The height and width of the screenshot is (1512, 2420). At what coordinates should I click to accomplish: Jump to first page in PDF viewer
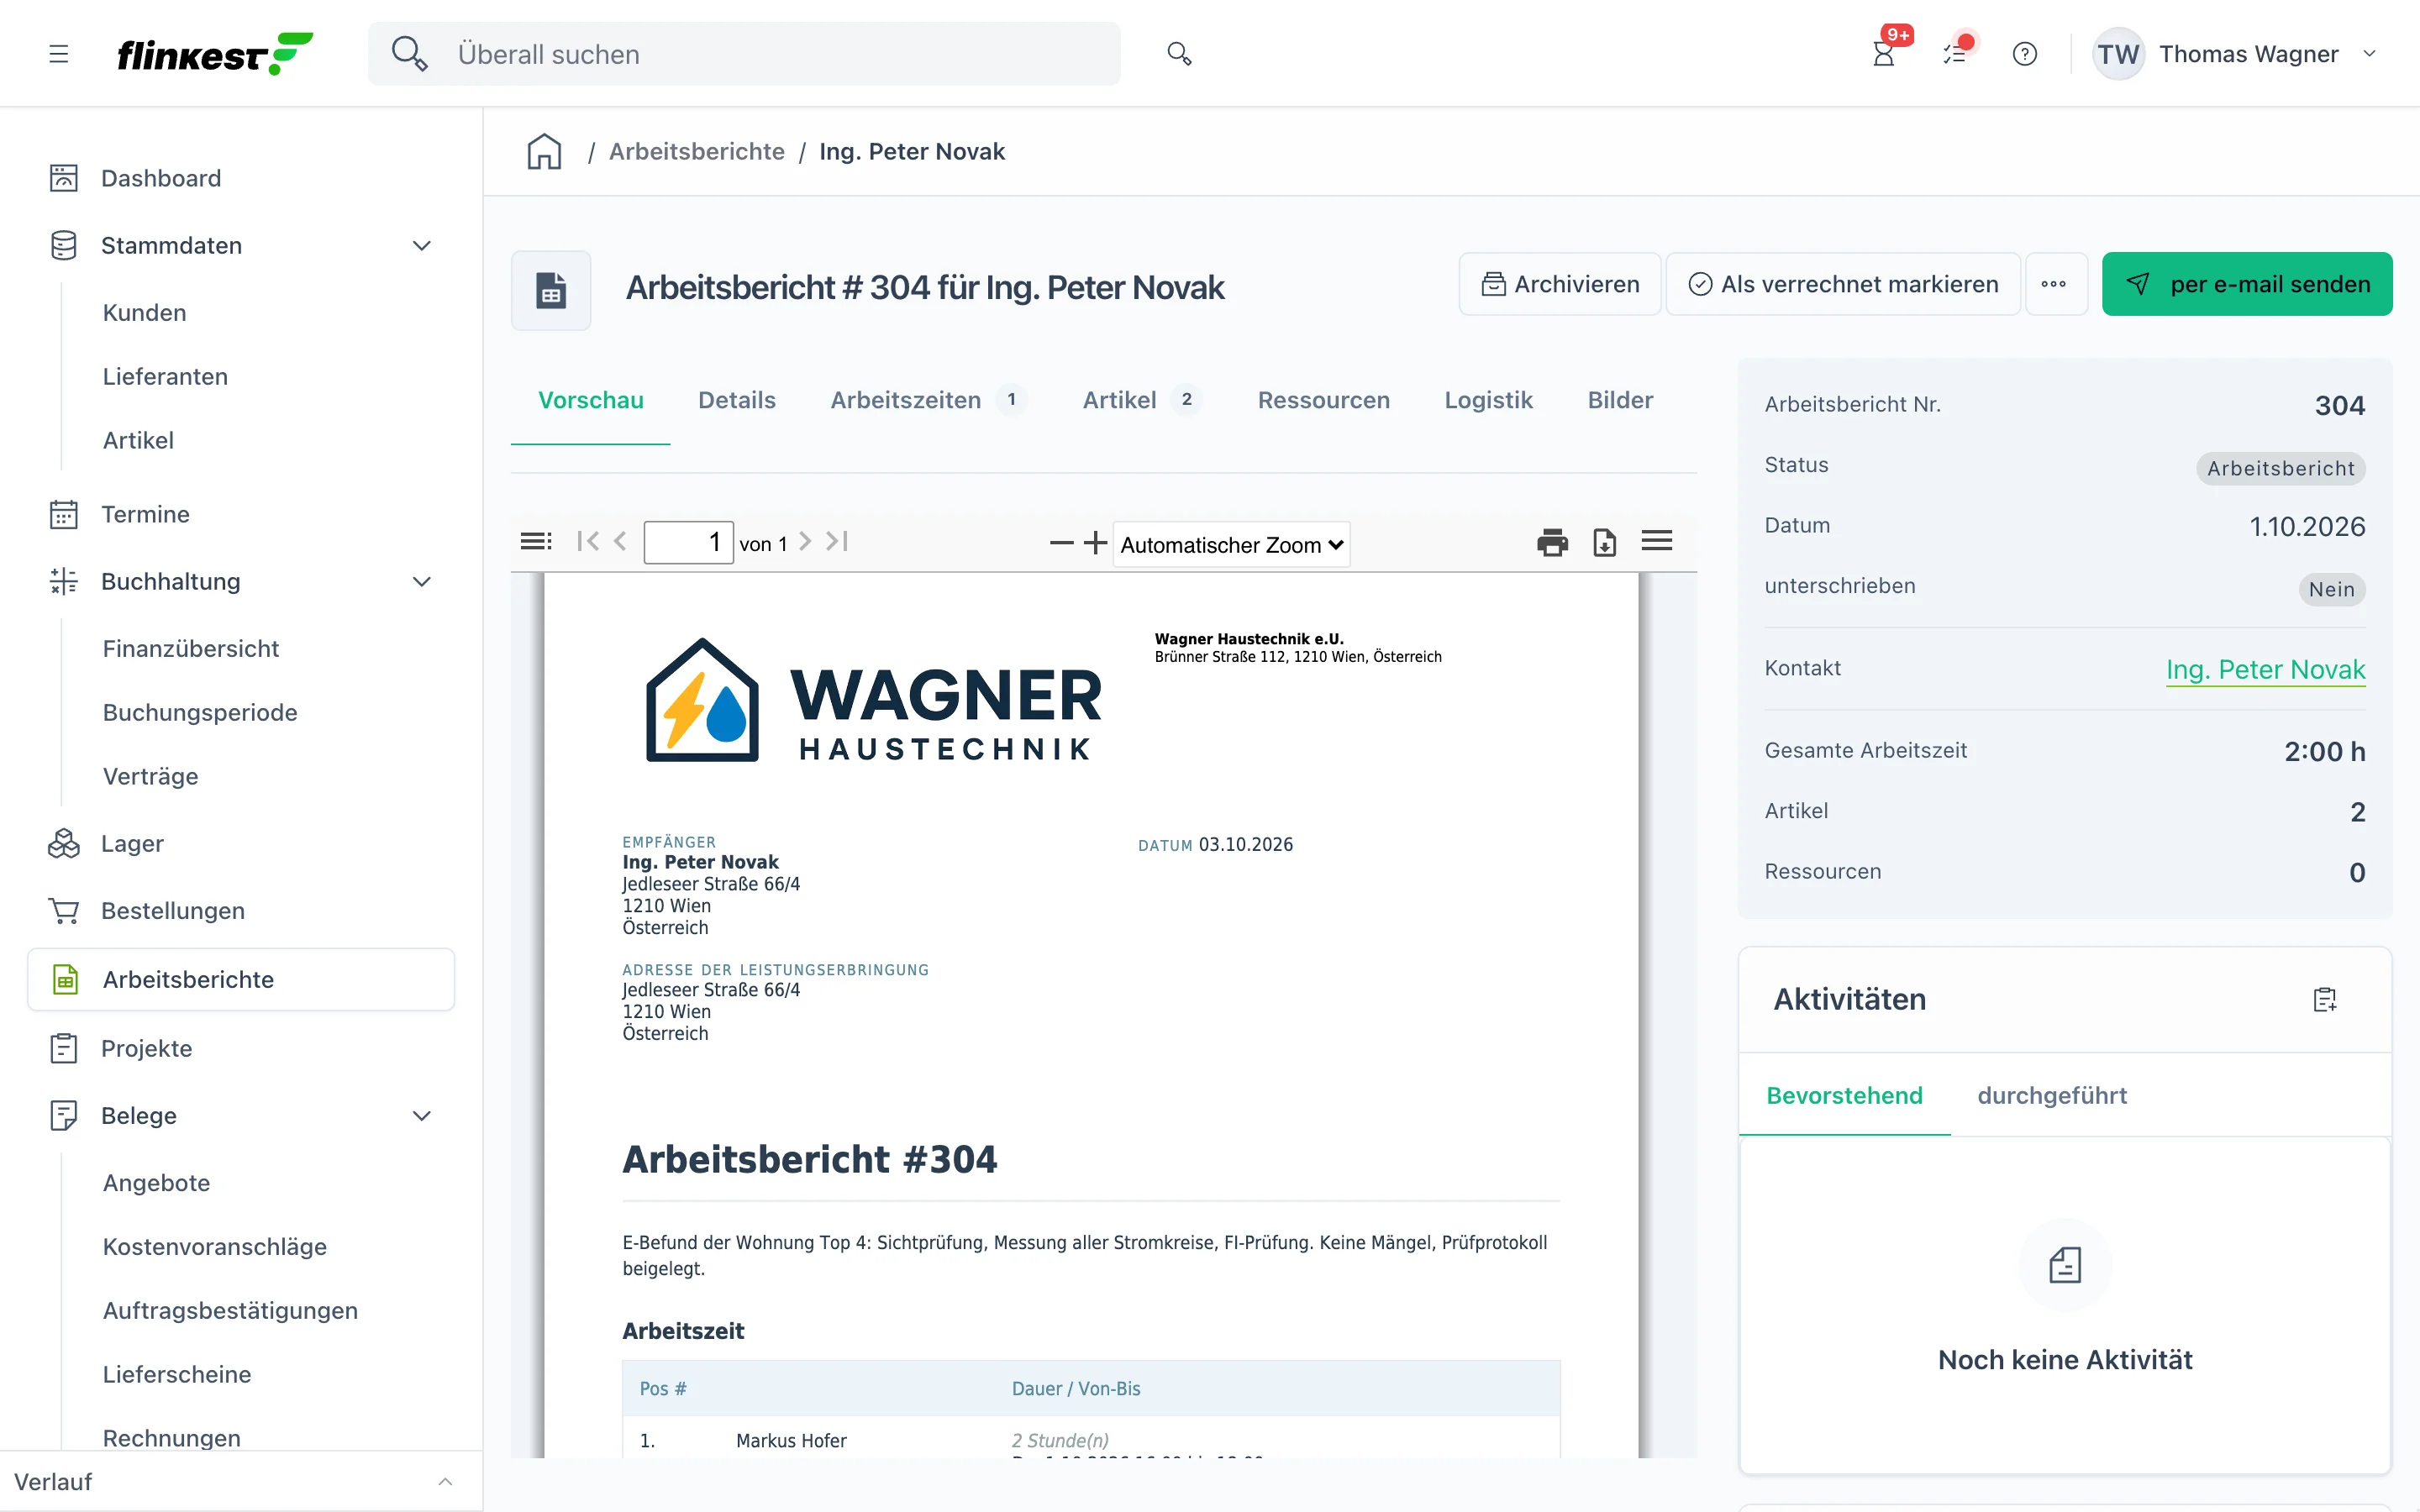pyautogui.click(x=588, y=542)
